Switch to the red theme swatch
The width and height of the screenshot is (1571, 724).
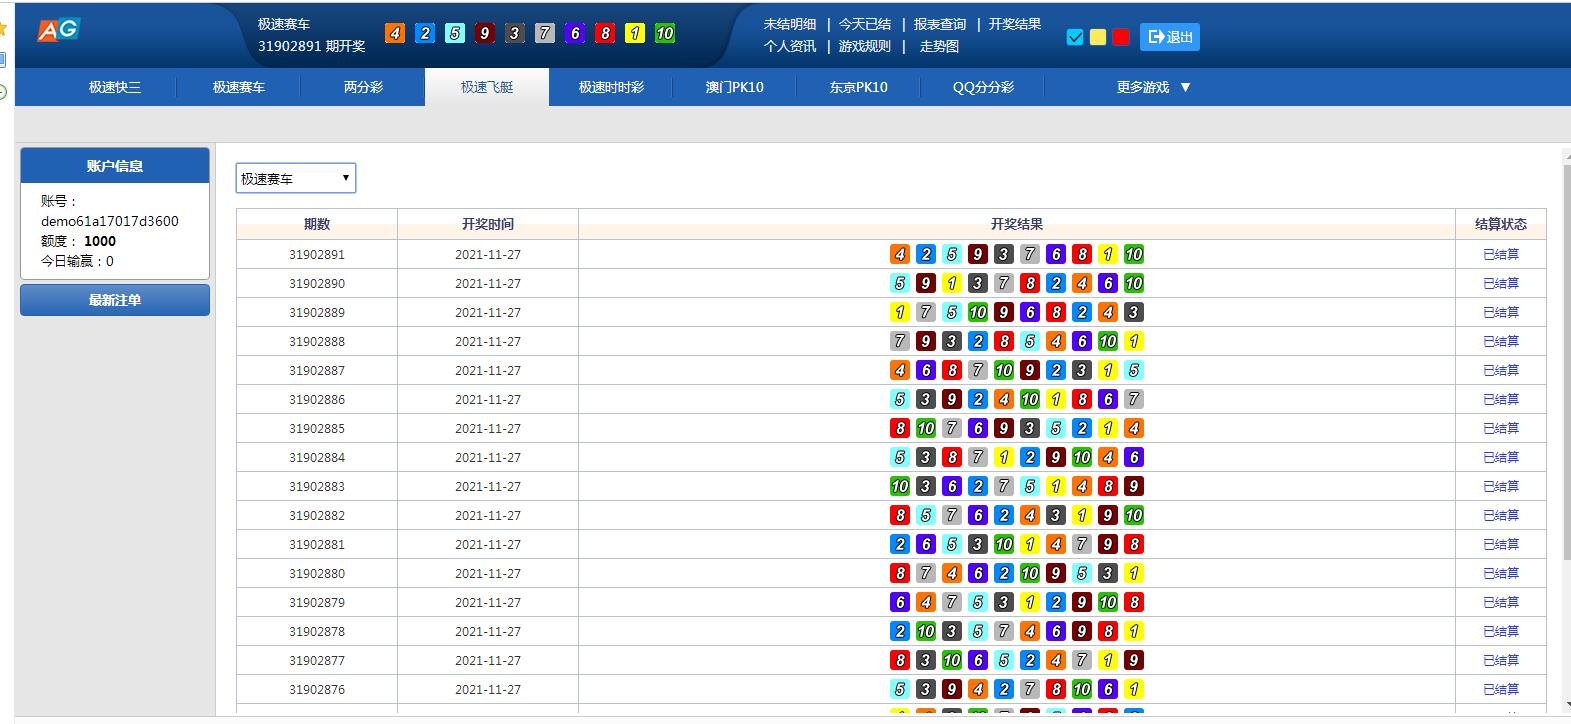[1121, 37]
